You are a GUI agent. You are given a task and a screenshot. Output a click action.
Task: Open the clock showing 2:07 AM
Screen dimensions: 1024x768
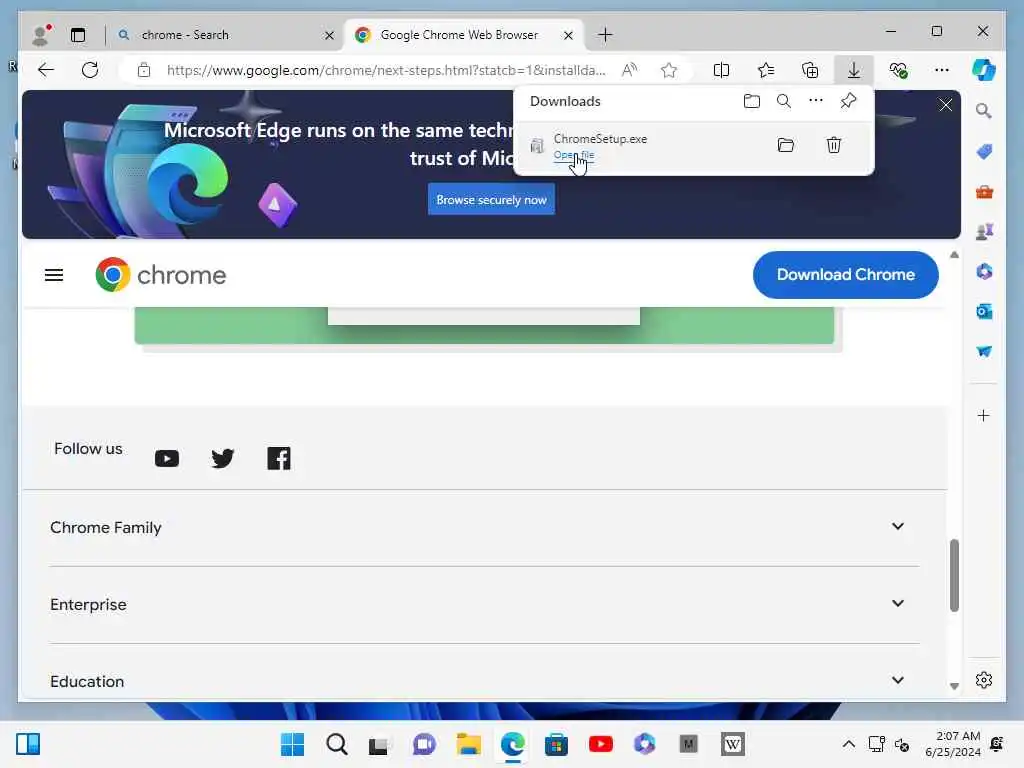953,744
